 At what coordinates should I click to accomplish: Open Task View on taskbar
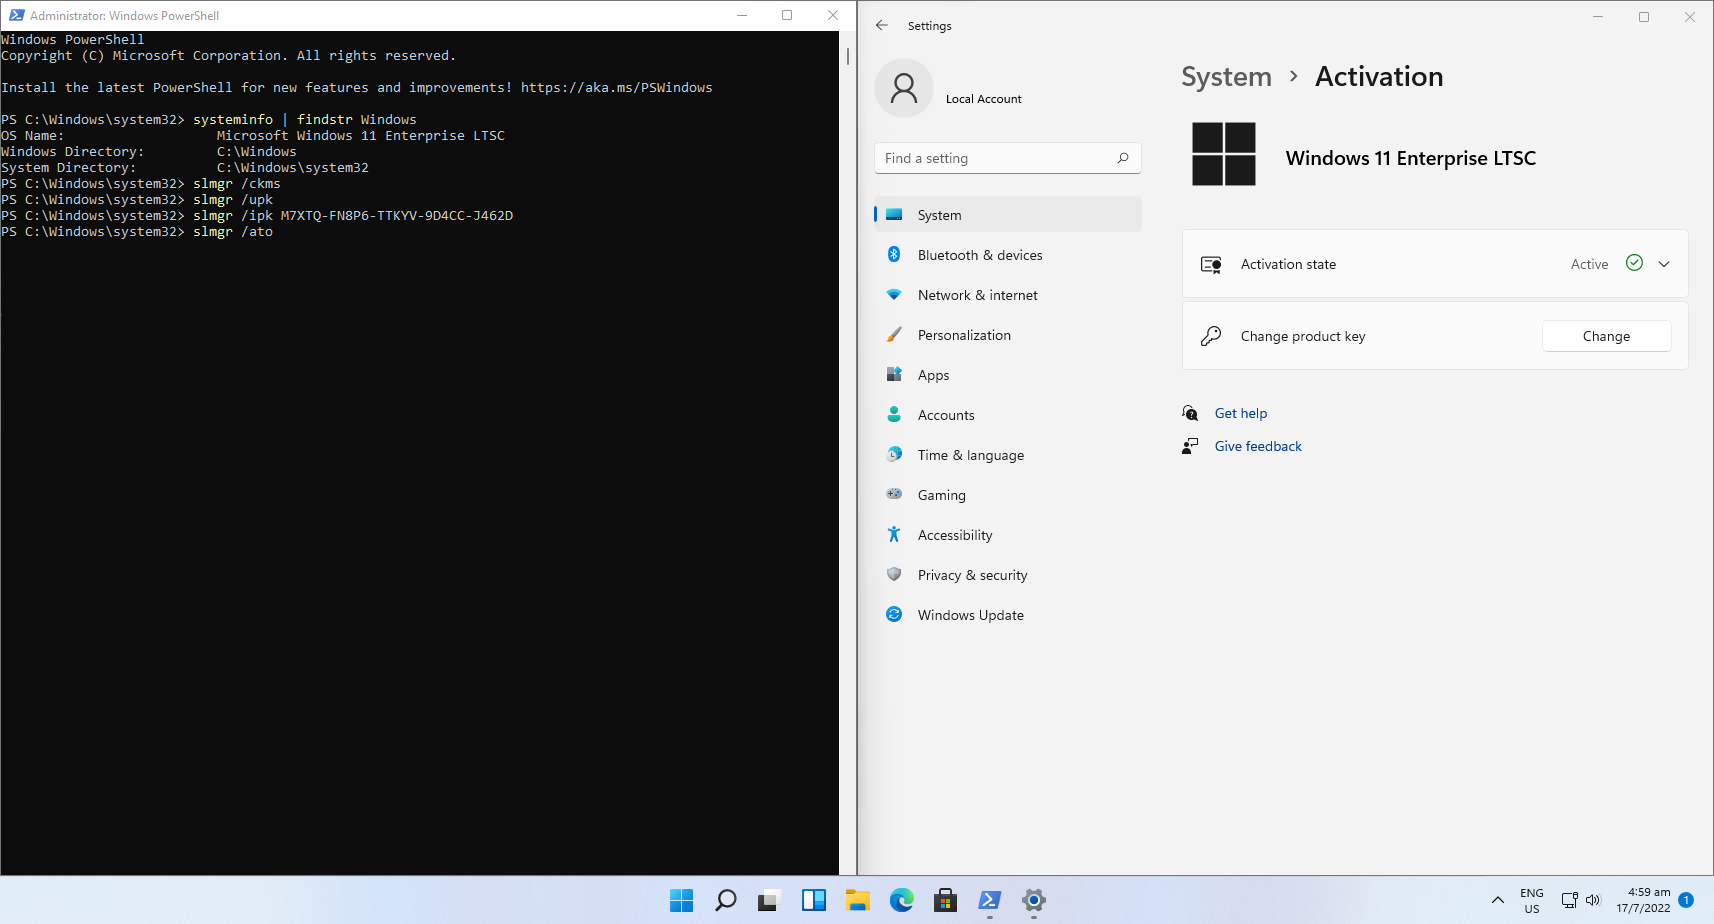768,900
